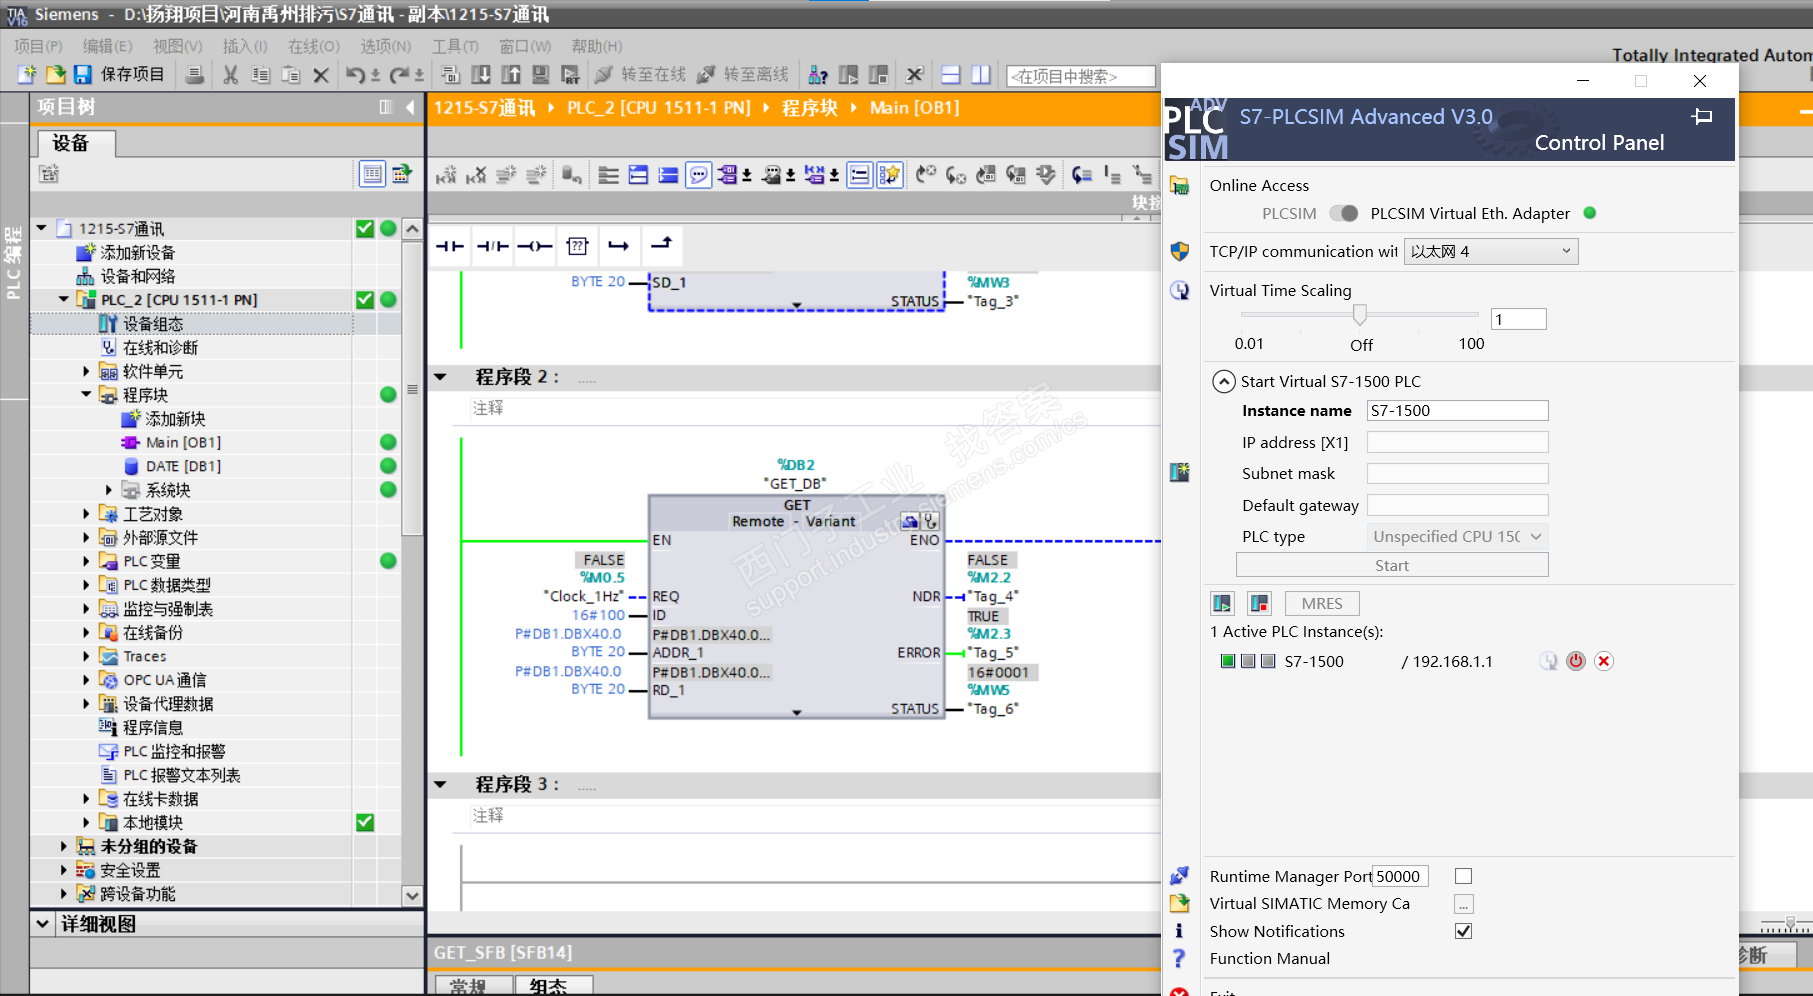Click the MRES button

[x=1321, y=604]
